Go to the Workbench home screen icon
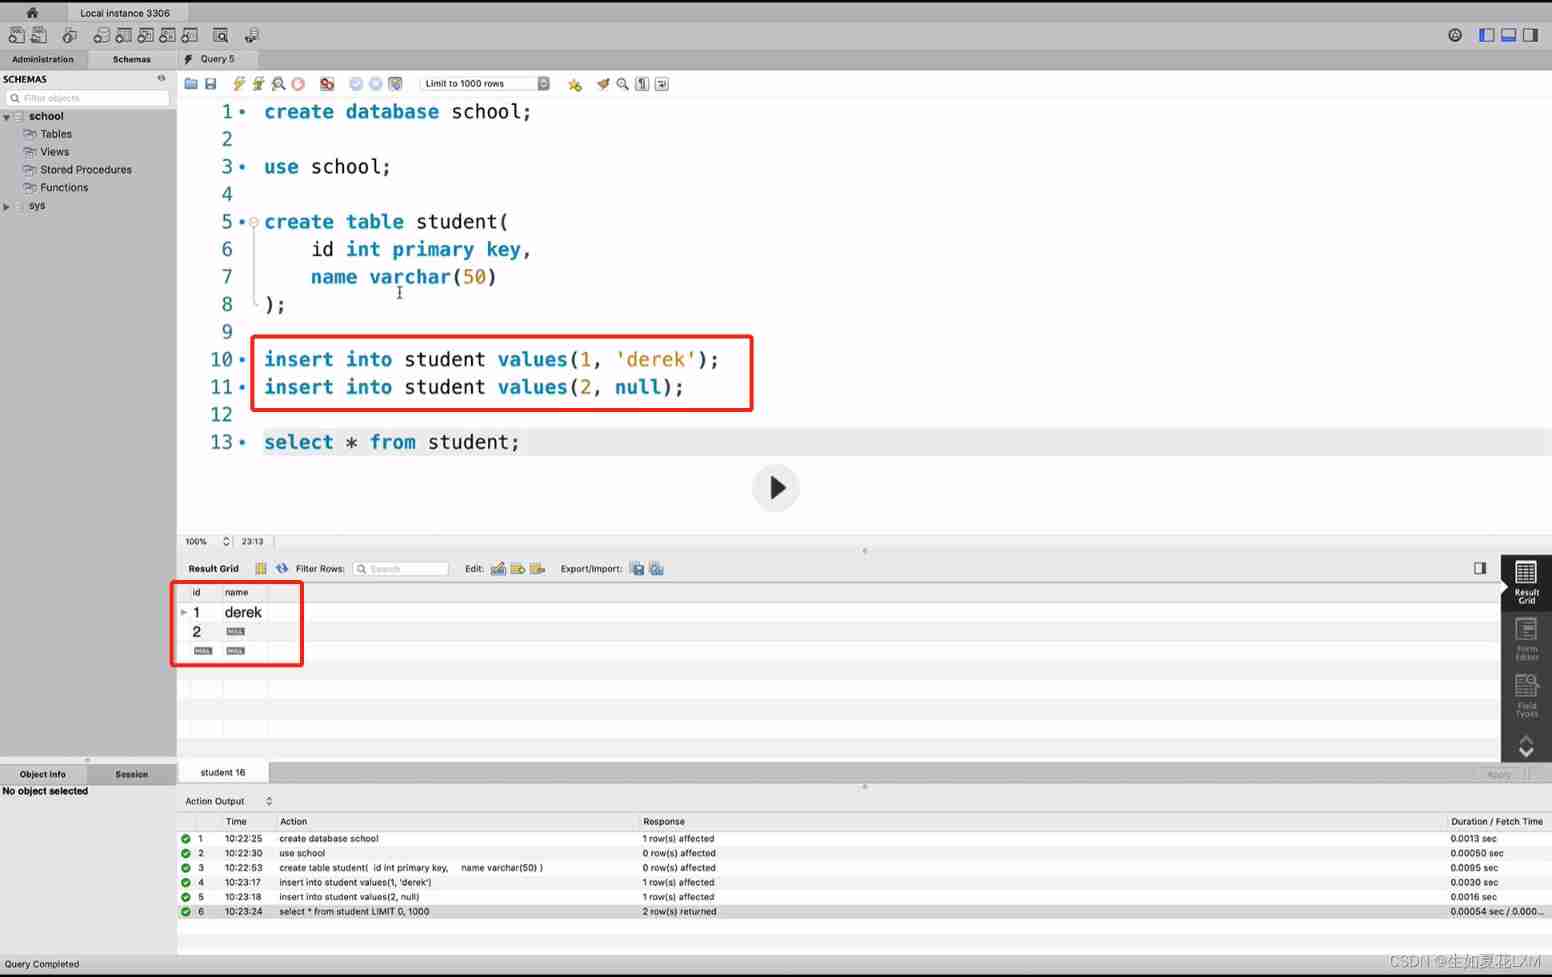This screenshot has width=1552, height=977. (32, 13)
